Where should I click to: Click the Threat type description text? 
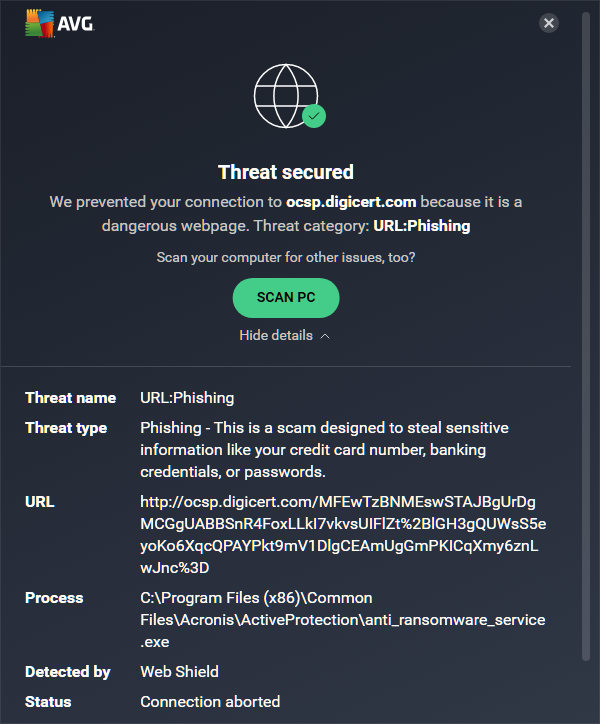click(324, 450)
